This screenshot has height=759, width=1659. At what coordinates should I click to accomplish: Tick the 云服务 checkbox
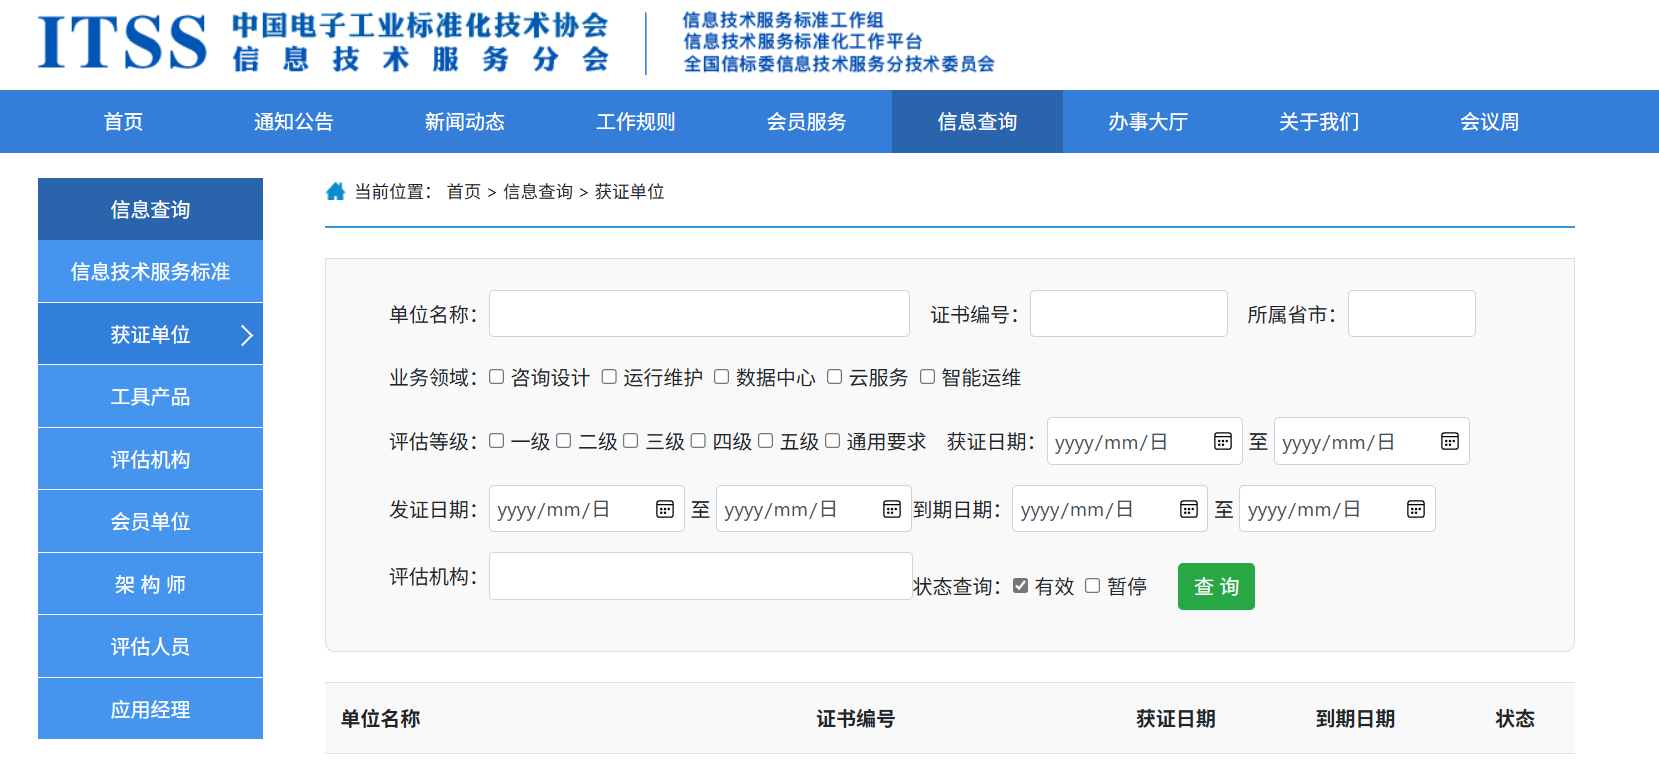[834, 377]
